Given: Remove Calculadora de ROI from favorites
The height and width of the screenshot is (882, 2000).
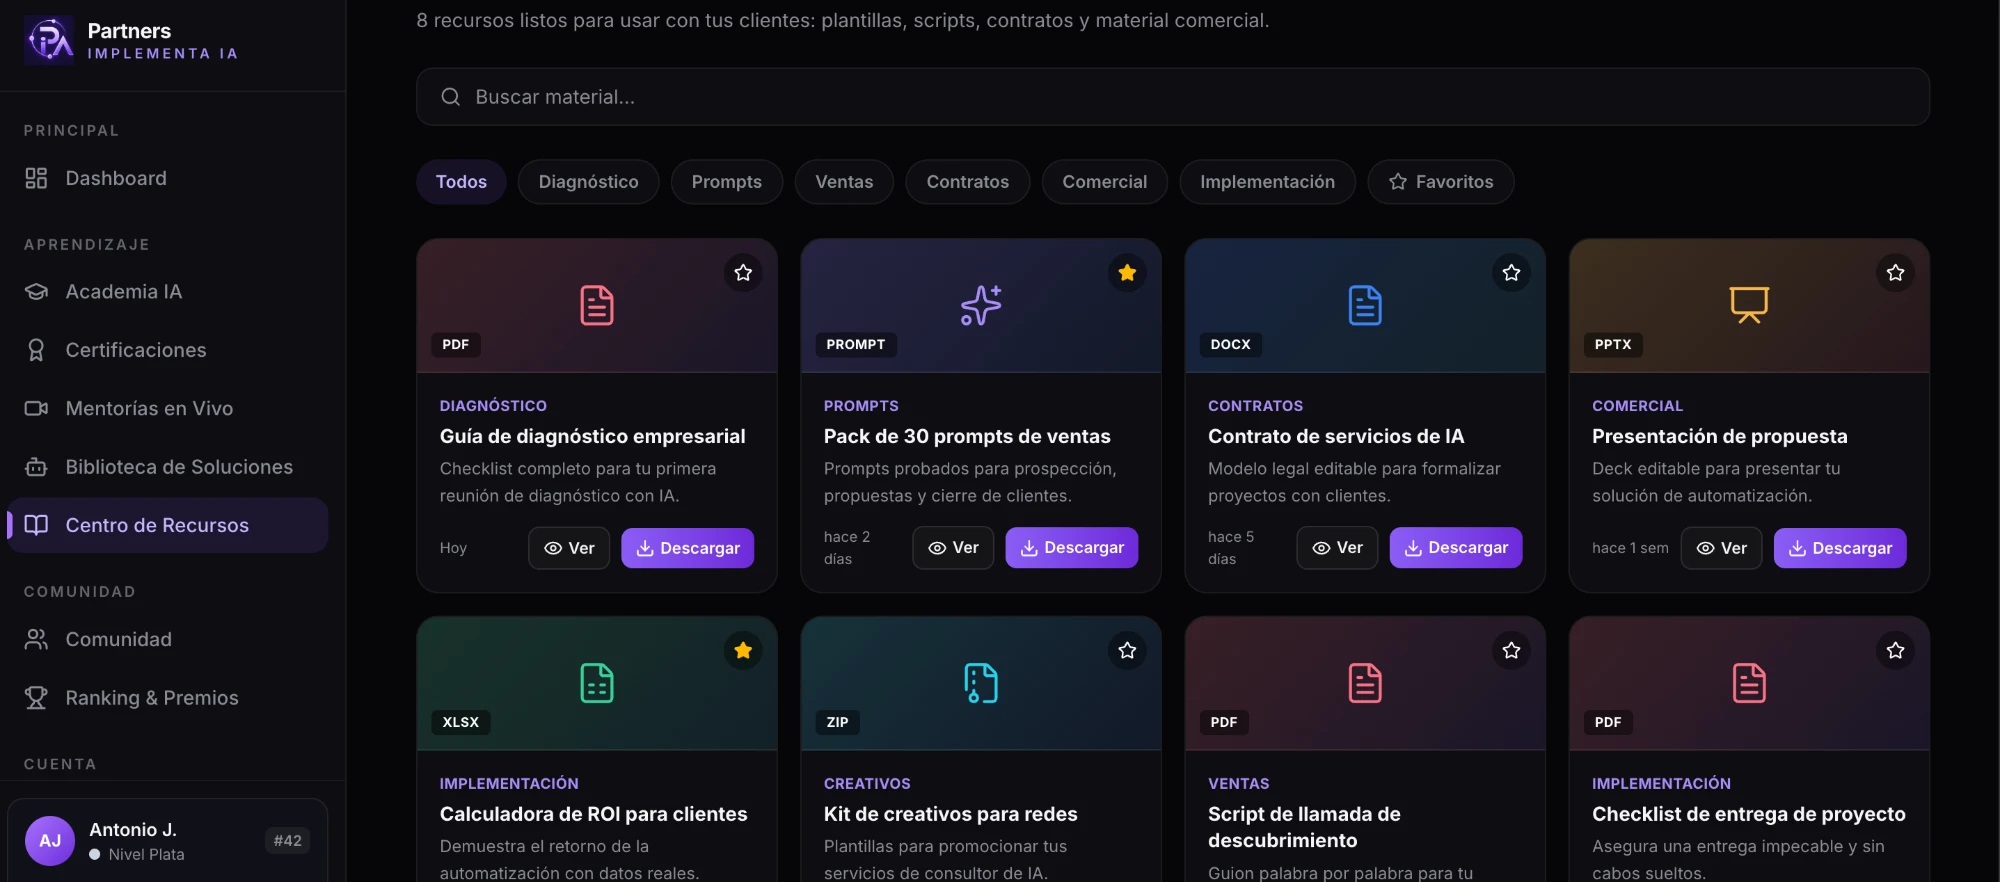Looking at the screenshot, I should point(743,650).
